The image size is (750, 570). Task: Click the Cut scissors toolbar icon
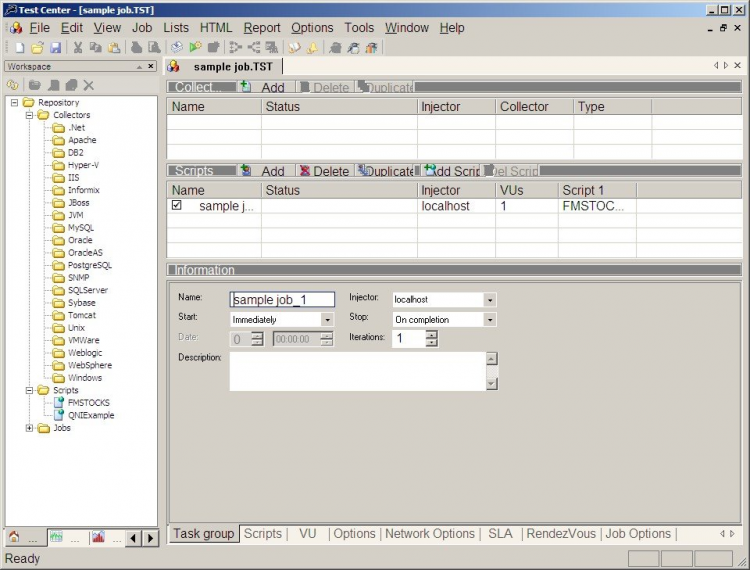(x=78, y=47)
